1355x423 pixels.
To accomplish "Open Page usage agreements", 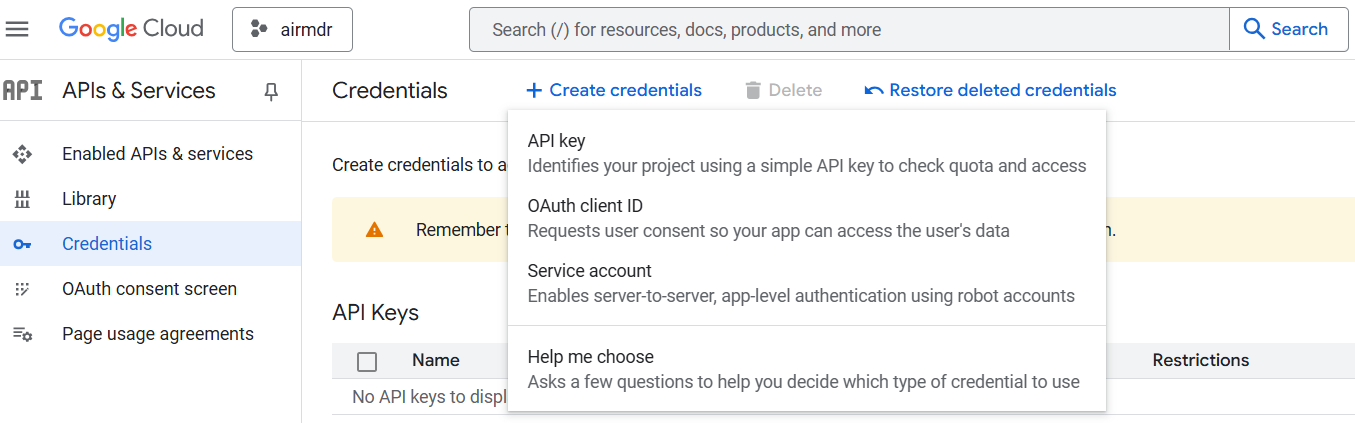I will coord(158,334).
